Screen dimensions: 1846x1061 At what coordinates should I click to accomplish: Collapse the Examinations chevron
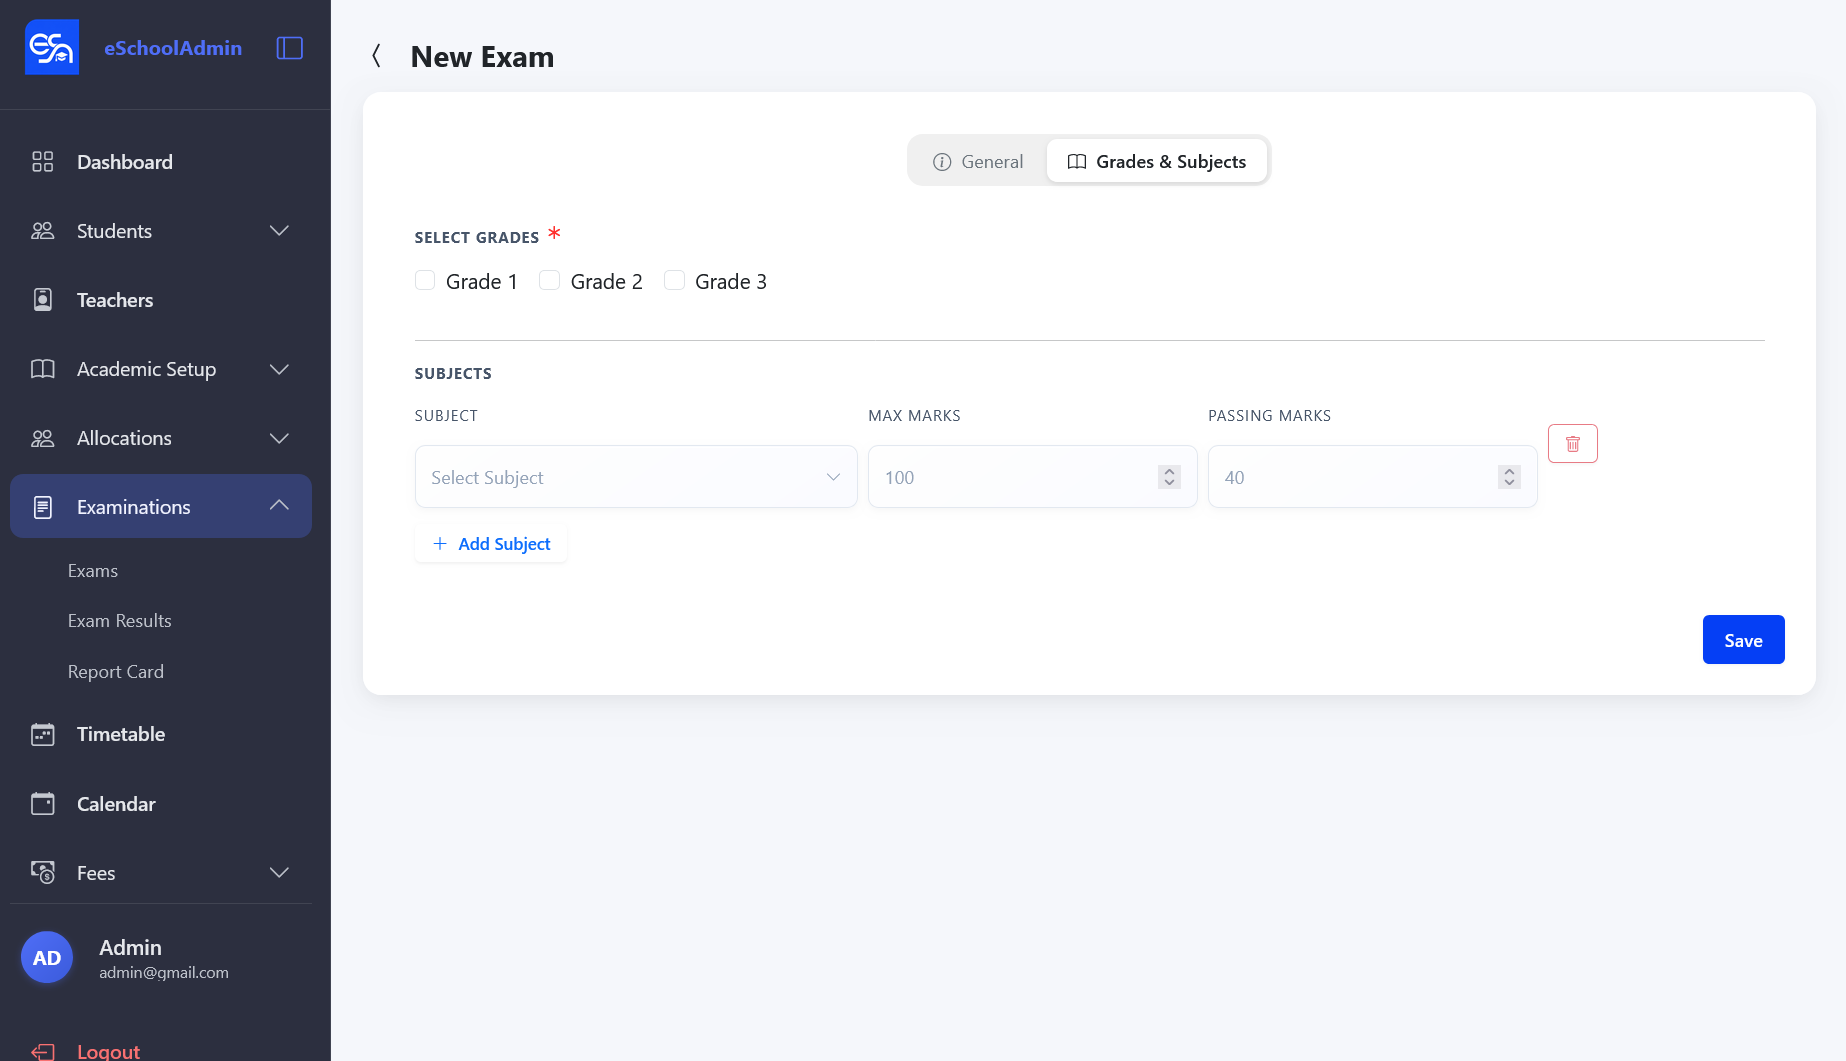pos(280,506)
